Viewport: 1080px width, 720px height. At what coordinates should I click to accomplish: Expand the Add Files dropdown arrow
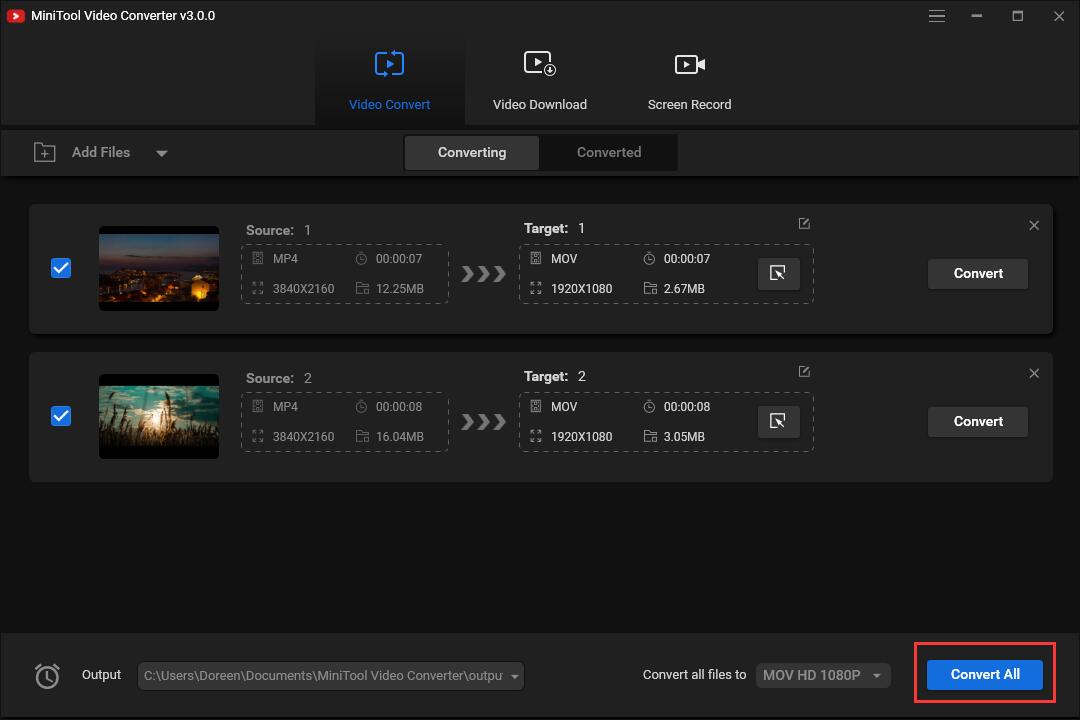161,153
